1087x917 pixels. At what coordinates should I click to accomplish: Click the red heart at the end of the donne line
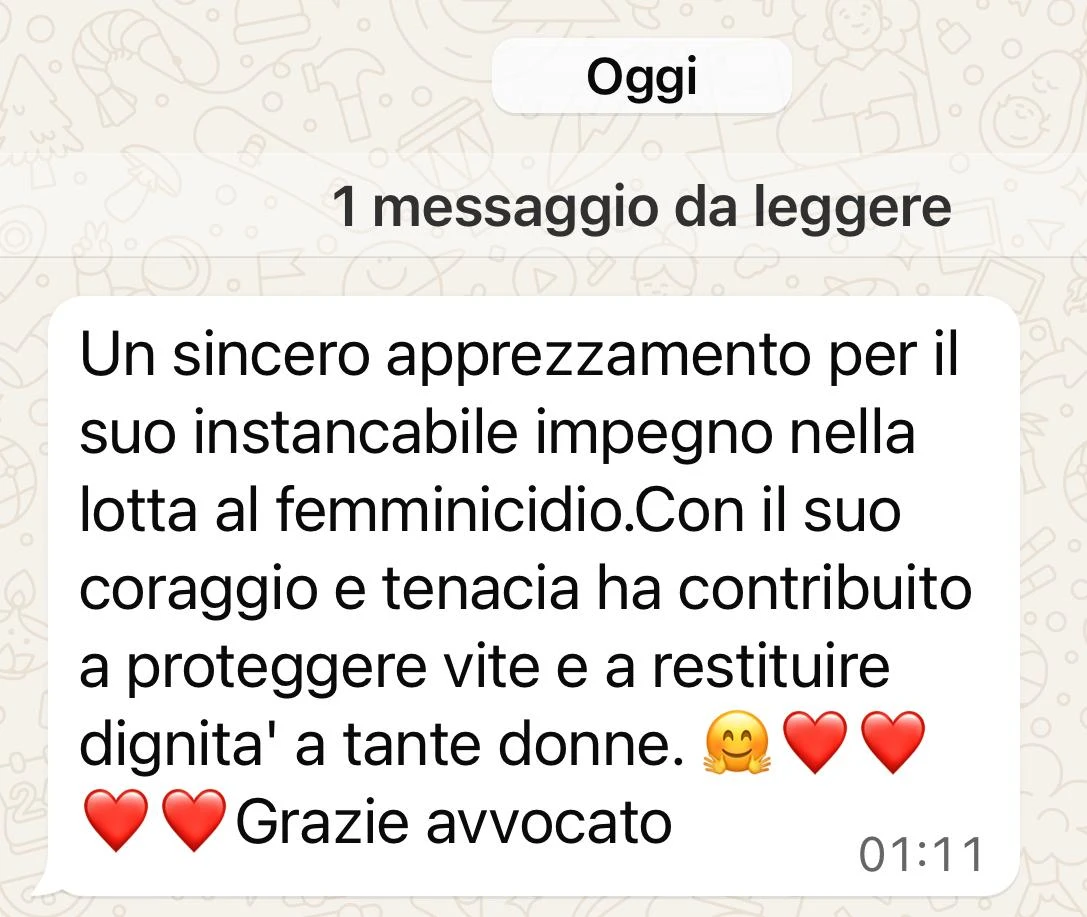tap(893, 743)
